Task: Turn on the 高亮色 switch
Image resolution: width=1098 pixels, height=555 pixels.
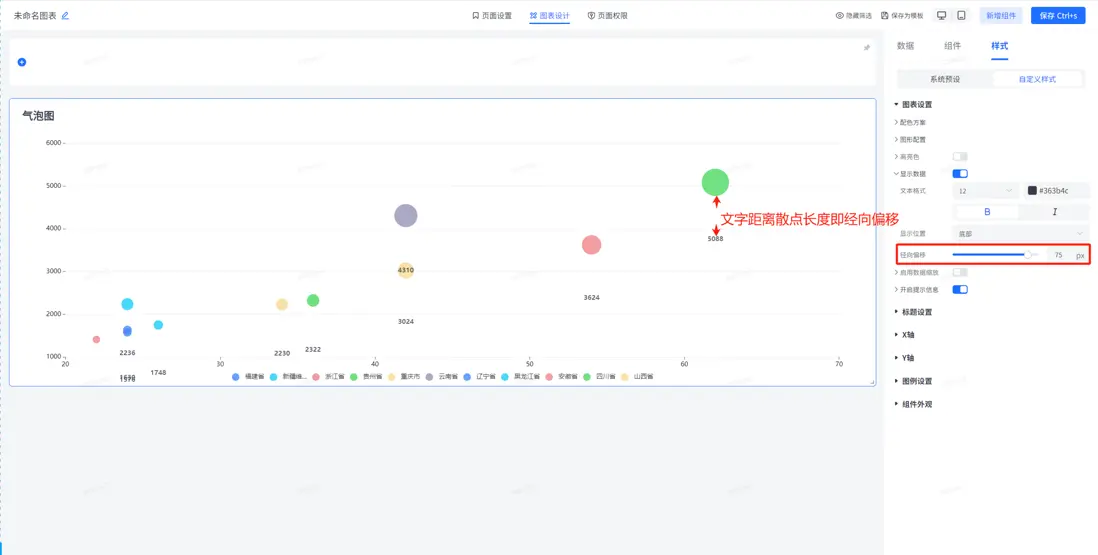Action: [x=960, y=157]
